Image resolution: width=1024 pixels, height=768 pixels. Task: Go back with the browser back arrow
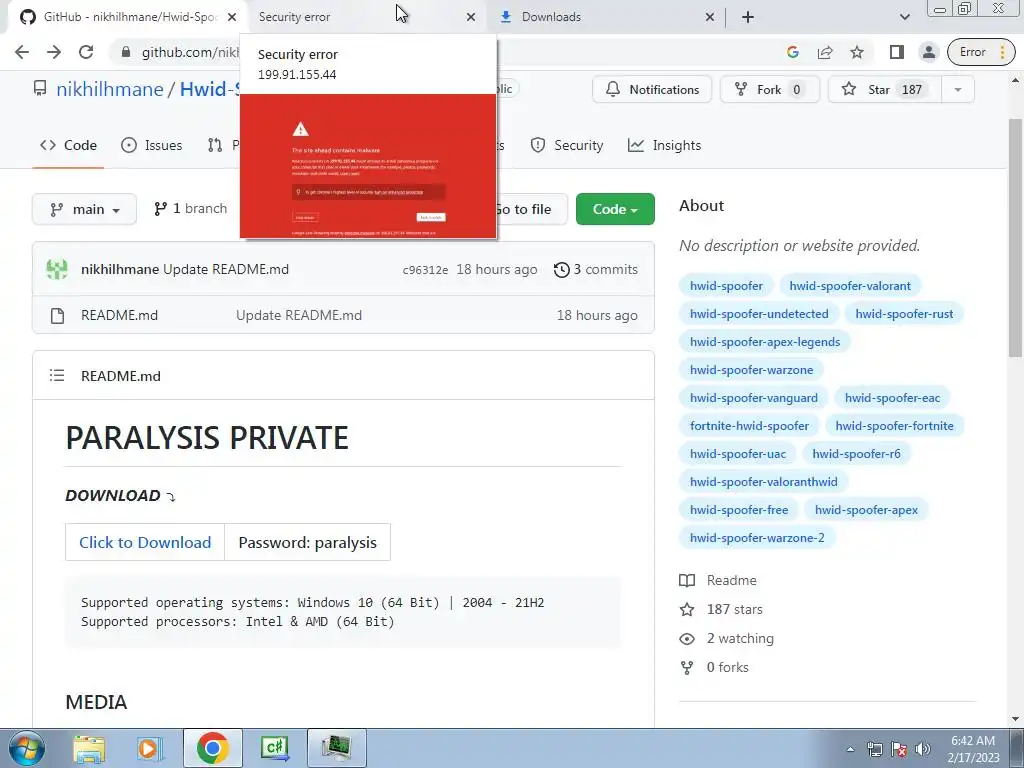click(x=22, y=52)
